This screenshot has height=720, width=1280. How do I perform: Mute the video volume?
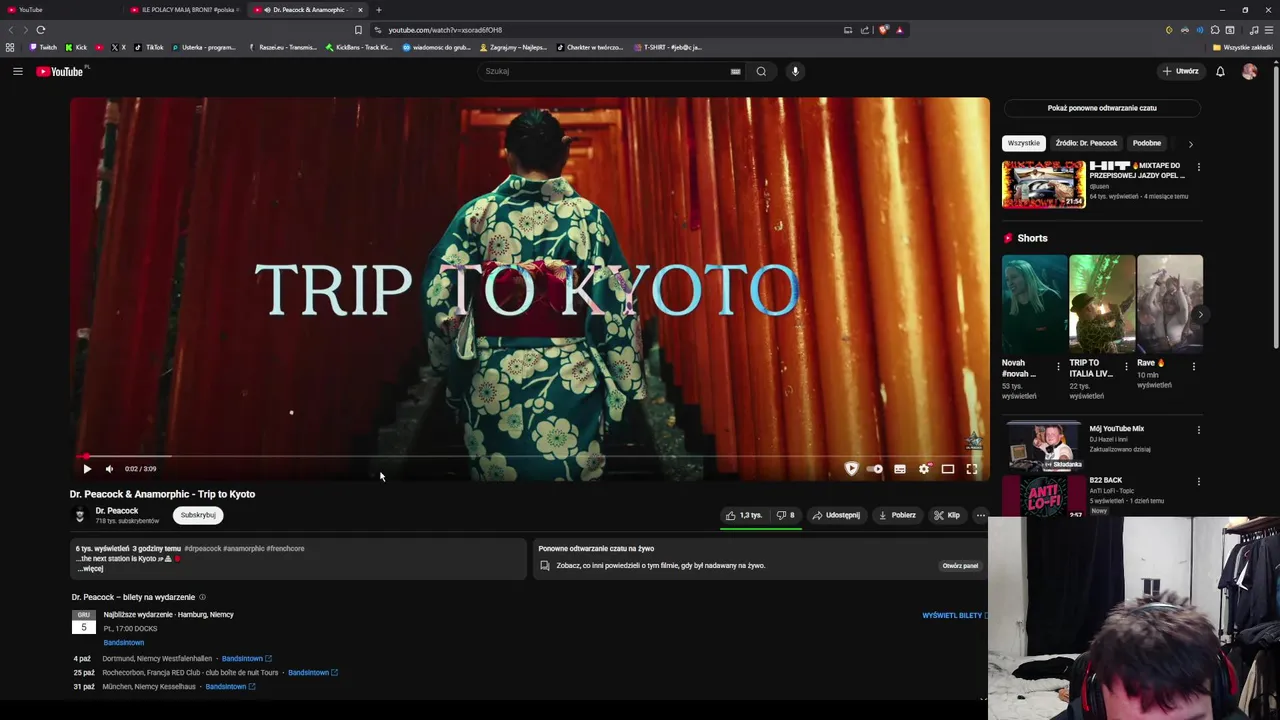click(109, 468)
